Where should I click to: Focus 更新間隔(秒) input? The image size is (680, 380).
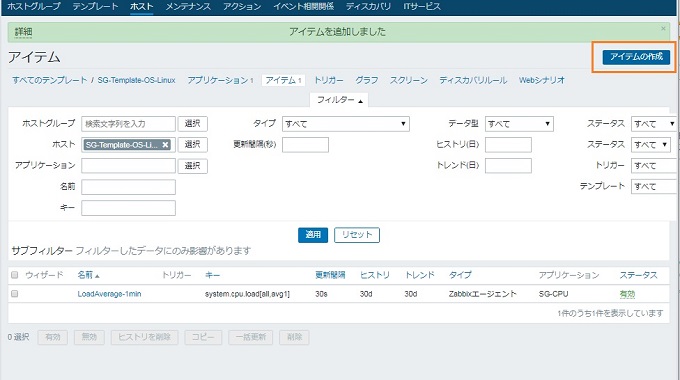click(305, 144)
